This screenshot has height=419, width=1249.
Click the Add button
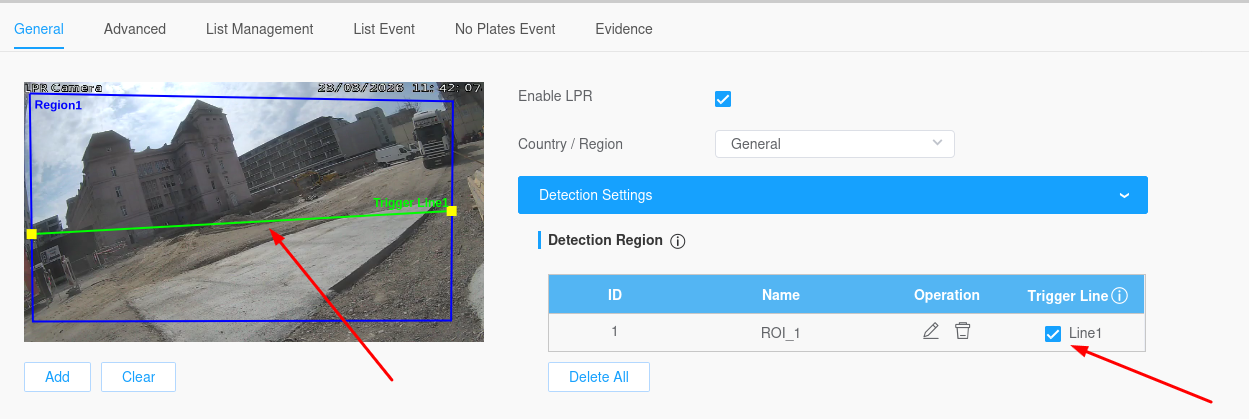(x=57, y=377)
